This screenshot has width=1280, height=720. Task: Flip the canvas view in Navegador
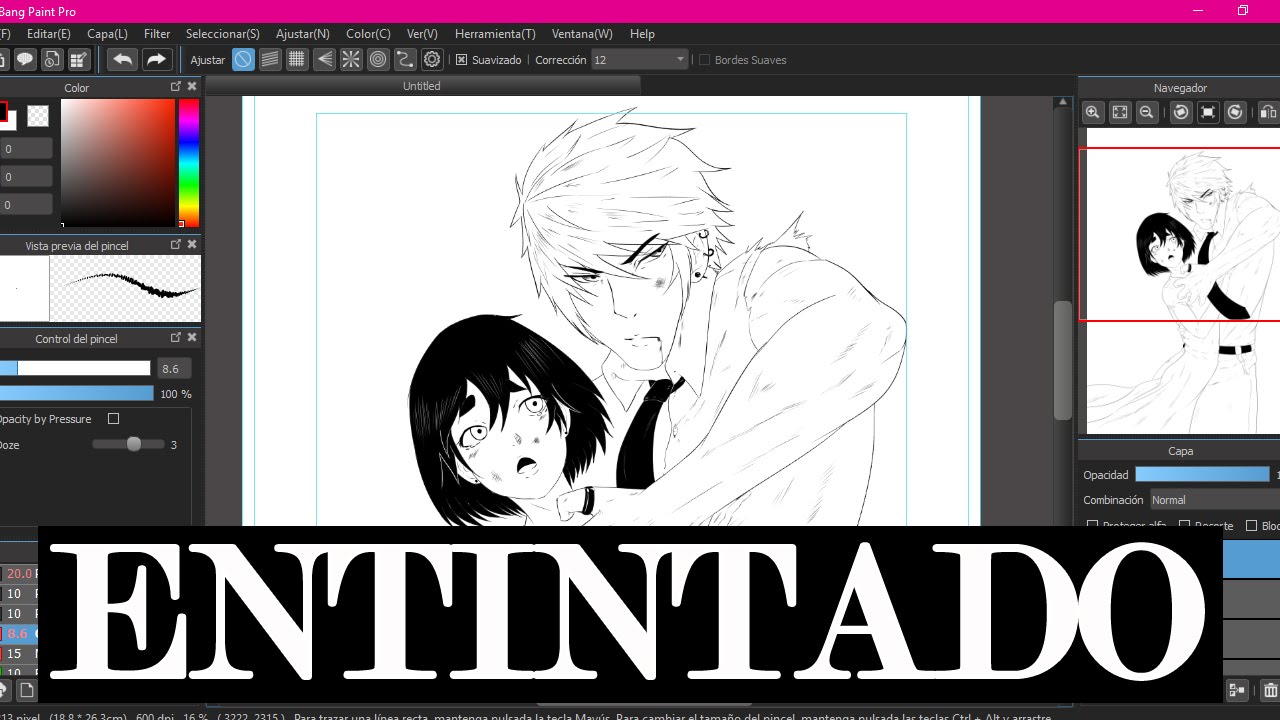coord(1268,112)
